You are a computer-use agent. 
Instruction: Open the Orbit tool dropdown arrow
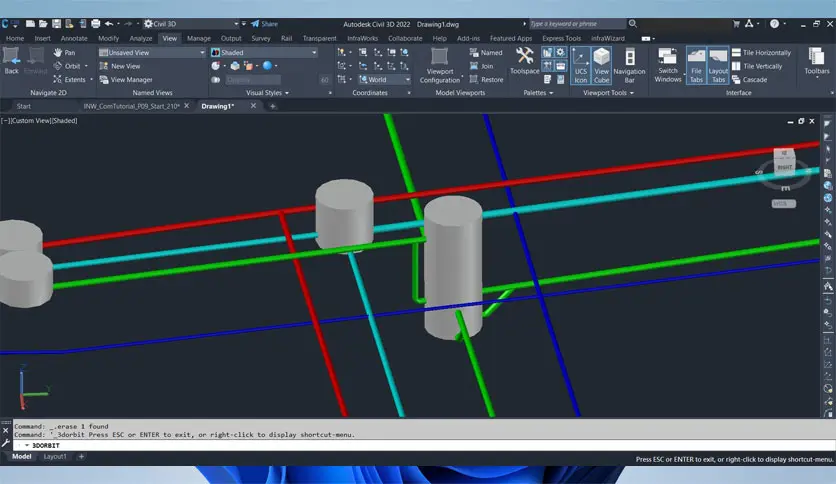click(86, 66)
